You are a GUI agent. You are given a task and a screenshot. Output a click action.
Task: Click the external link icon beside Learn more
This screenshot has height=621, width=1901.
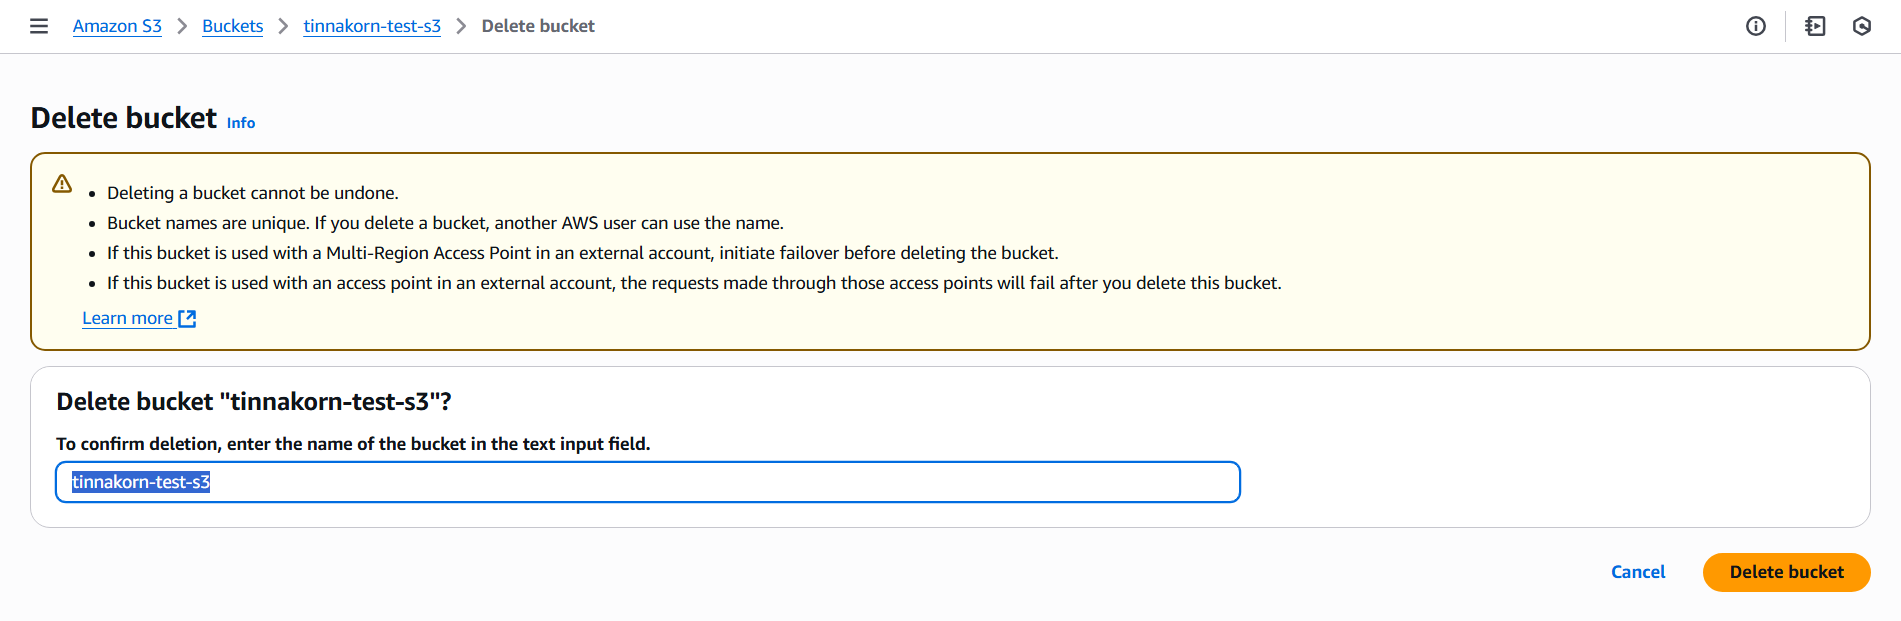pos(187,318)
